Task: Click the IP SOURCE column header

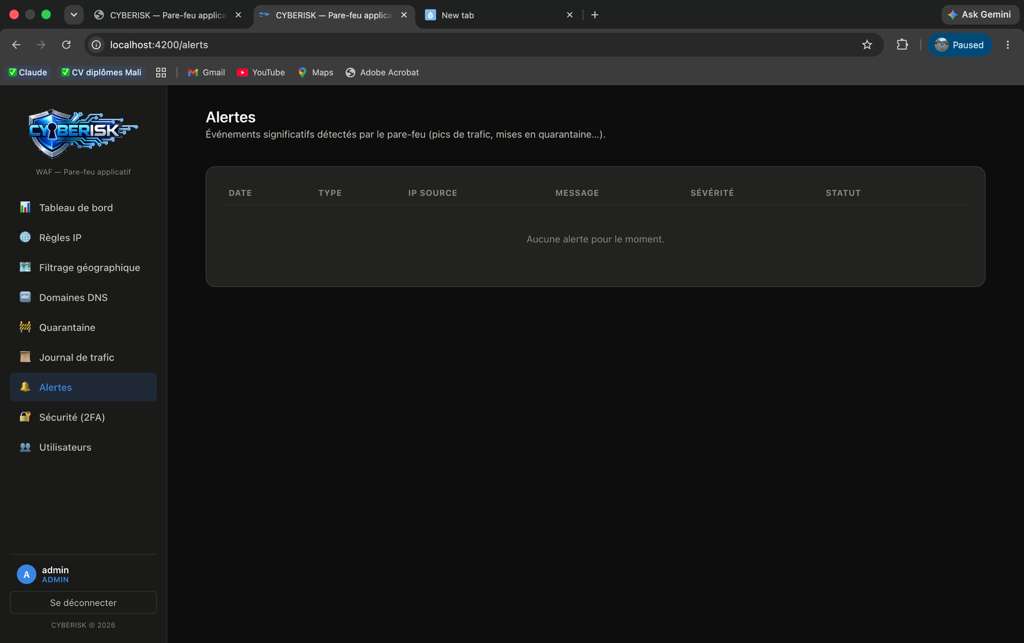Action: [x=432, y=193]
